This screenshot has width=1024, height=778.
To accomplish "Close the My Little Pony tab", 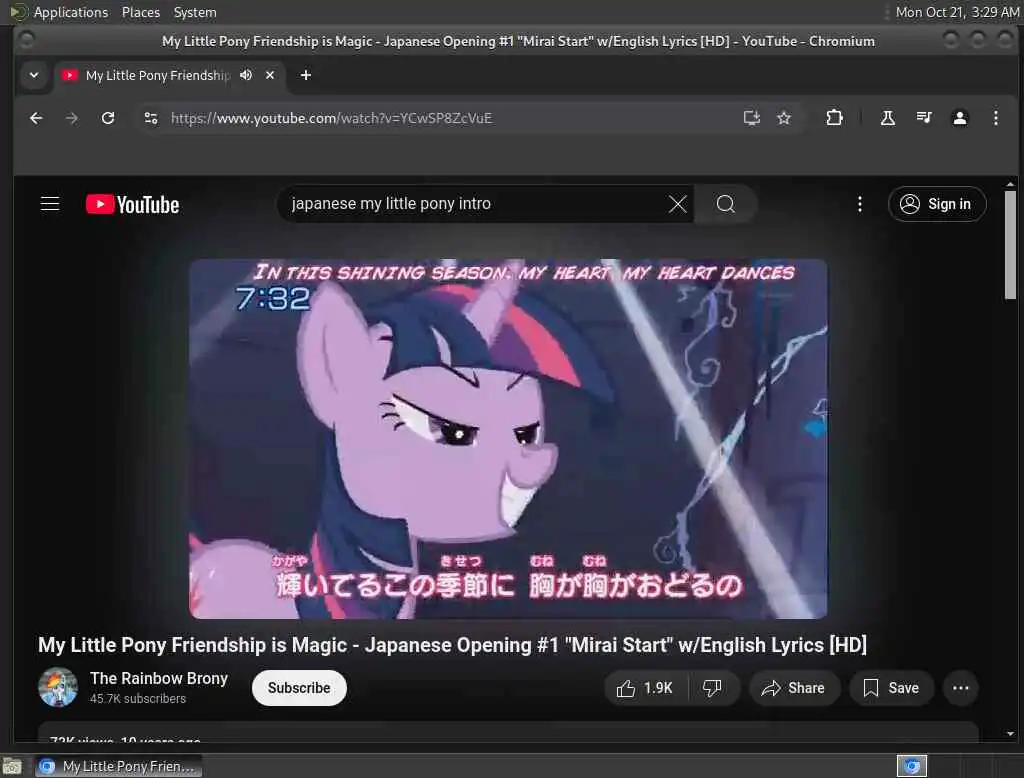I will pyautogui.click(x=270, y=75).
